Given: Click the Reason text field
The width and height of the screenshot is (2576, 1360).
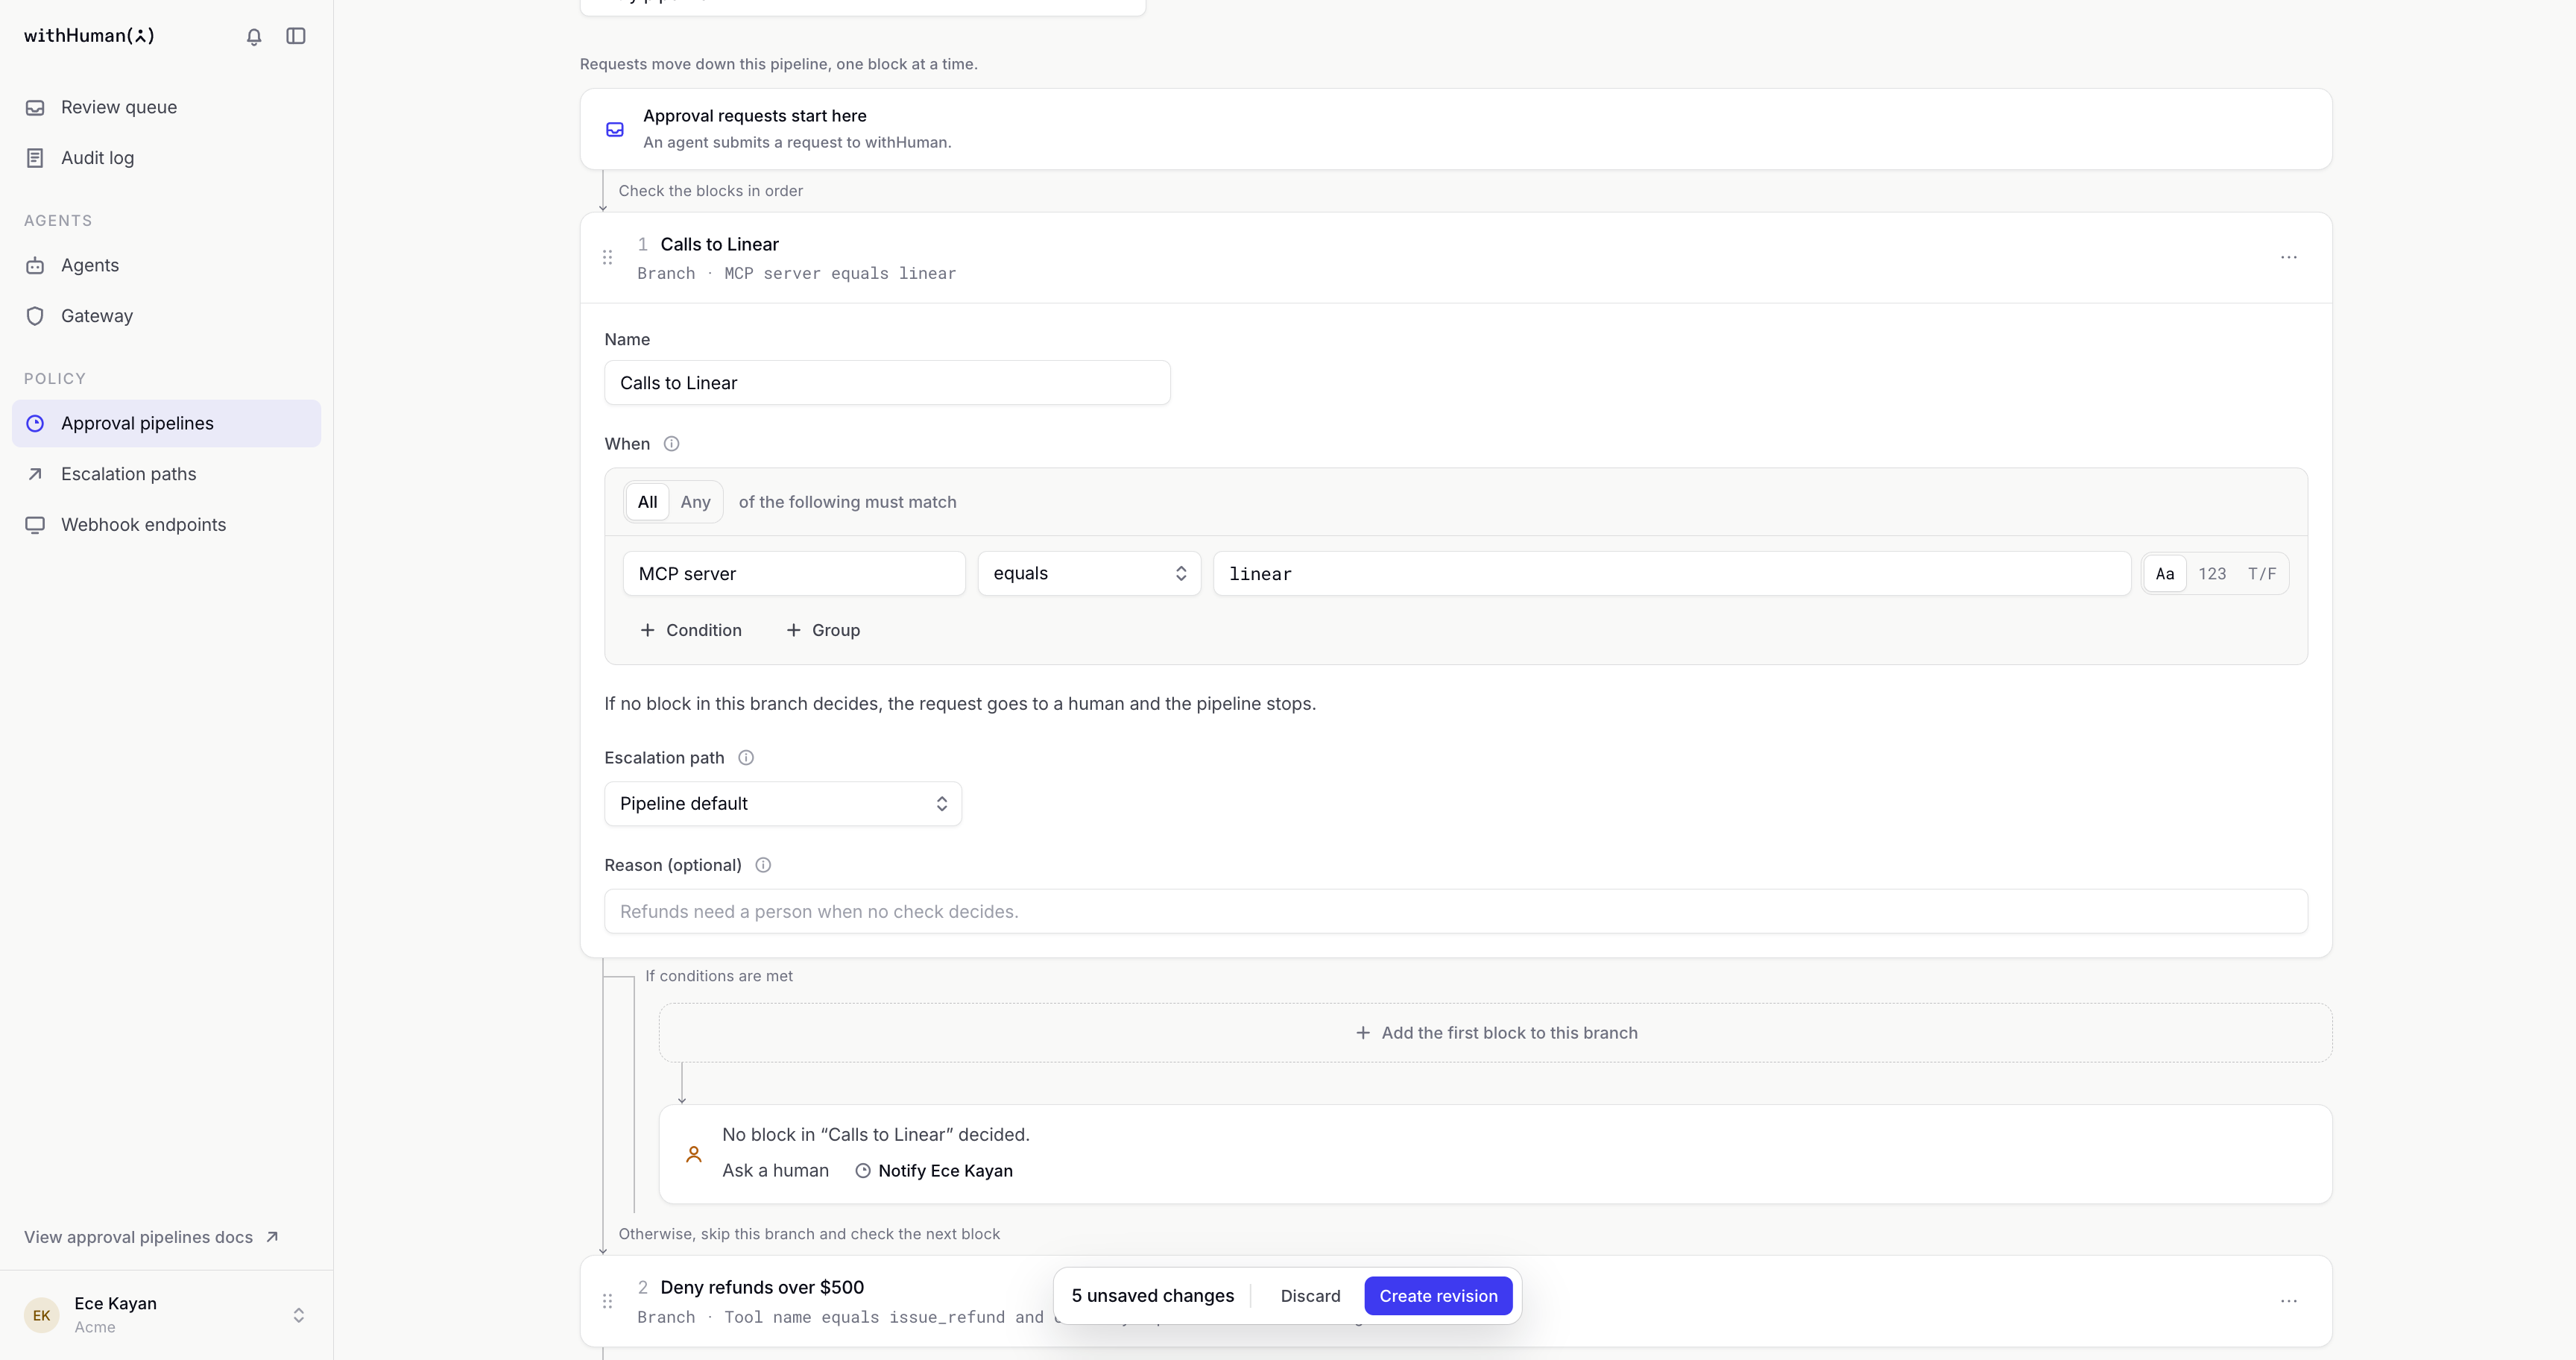Looking at the screenshot, I should tap(1456, 912).
